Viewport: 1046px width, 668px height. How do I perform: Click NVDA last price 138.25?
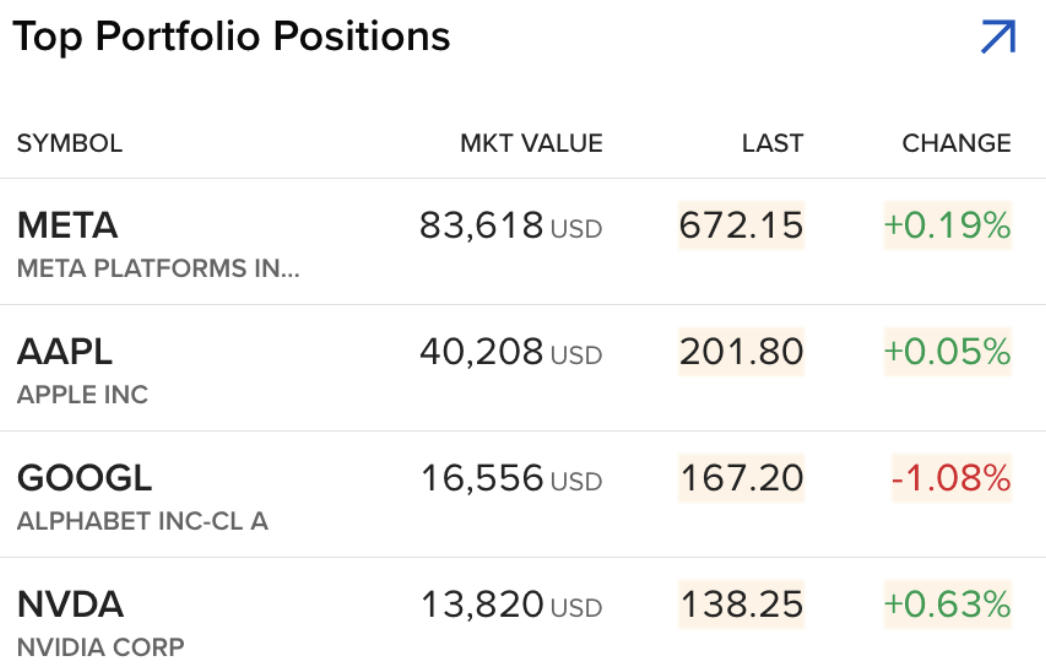(741, 605)
